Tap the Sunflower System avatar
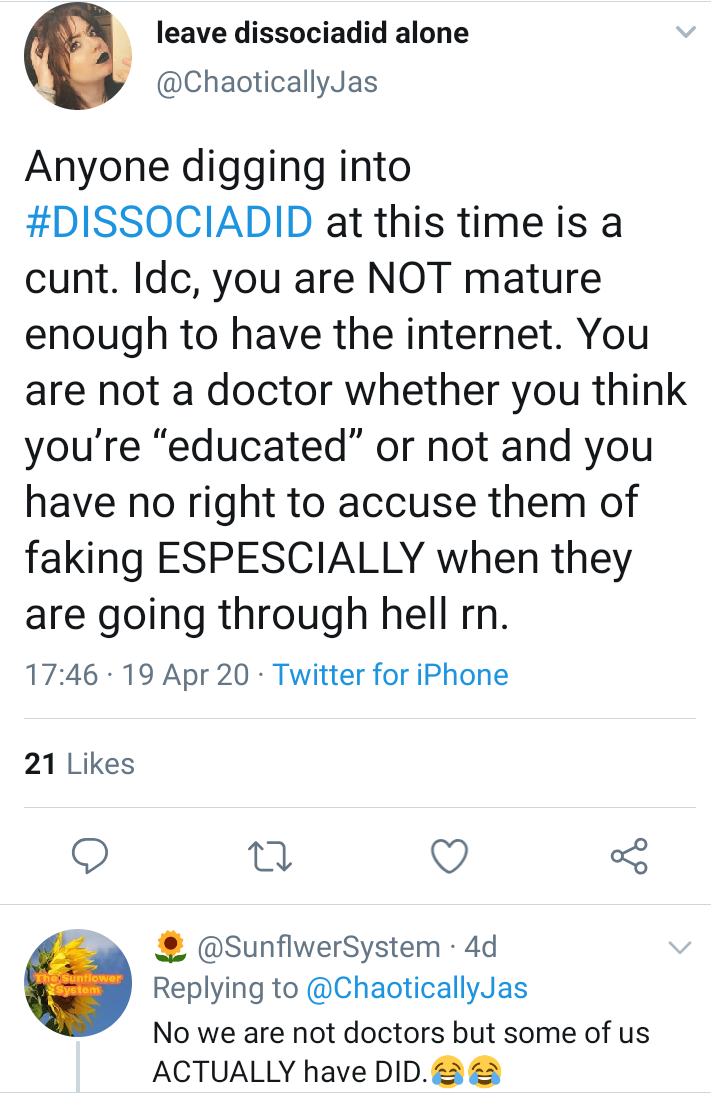Viewport: 711px width, 1110px height. (x=78, y=982)
